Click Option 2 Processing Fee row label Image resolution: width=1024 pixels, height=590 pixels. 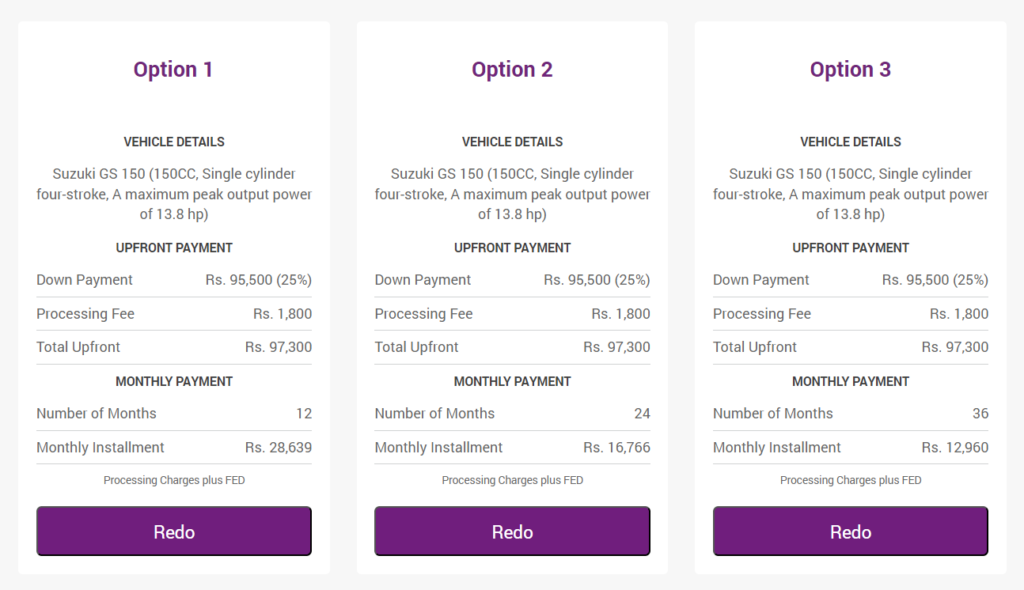point(423,314)
